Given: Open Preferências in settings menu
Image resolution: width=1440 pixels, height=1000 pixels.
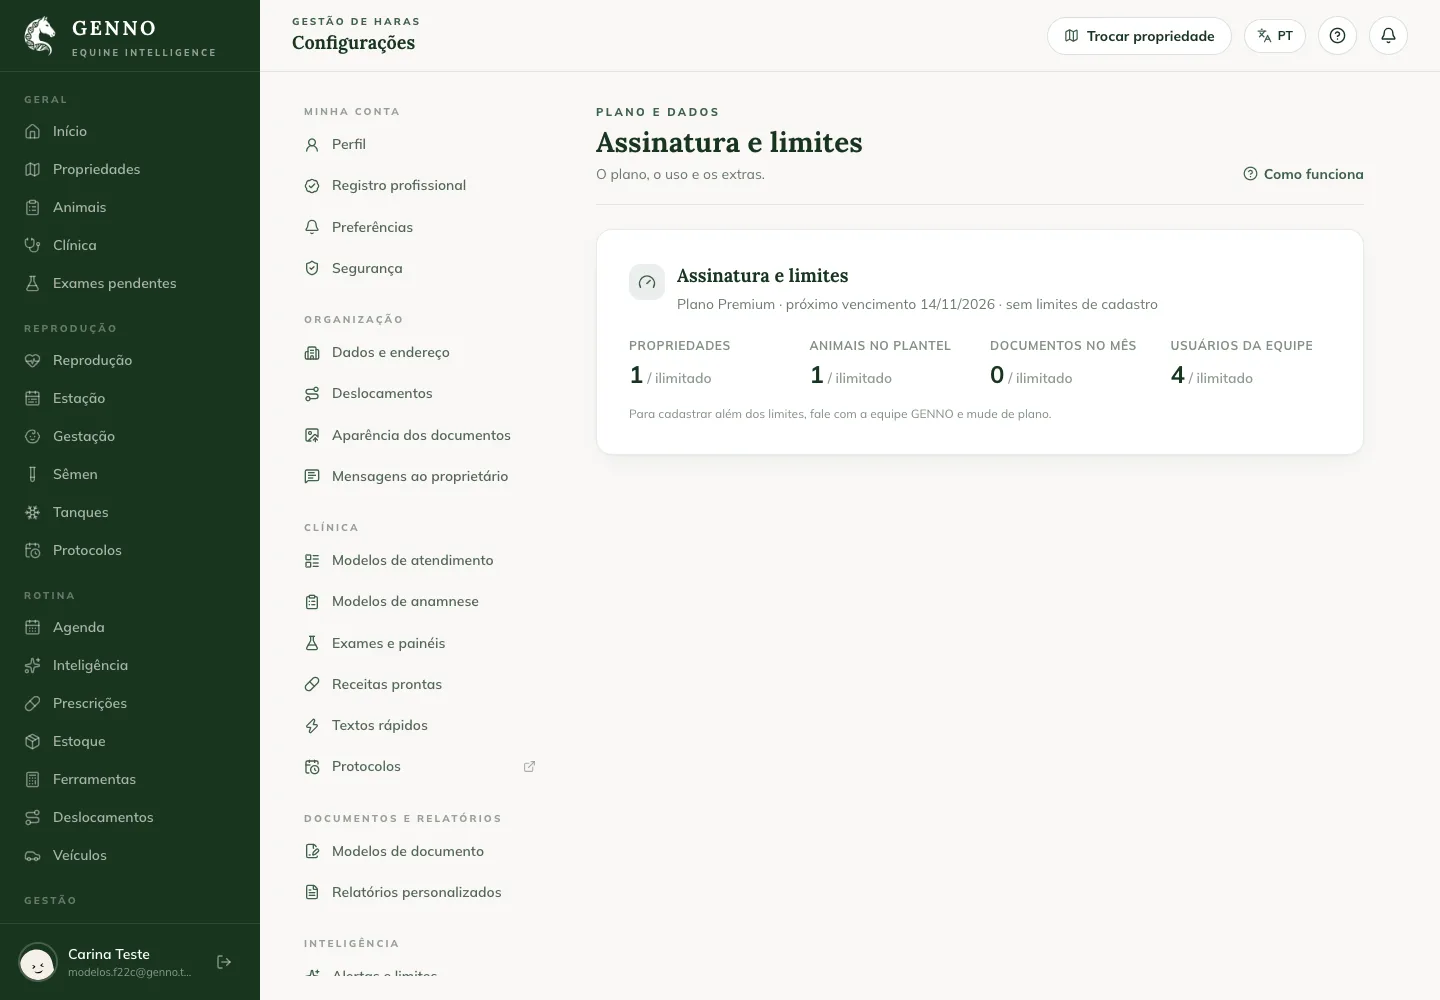Looking at the screenshot, I should pyautogui.click(x=420, y=227).
